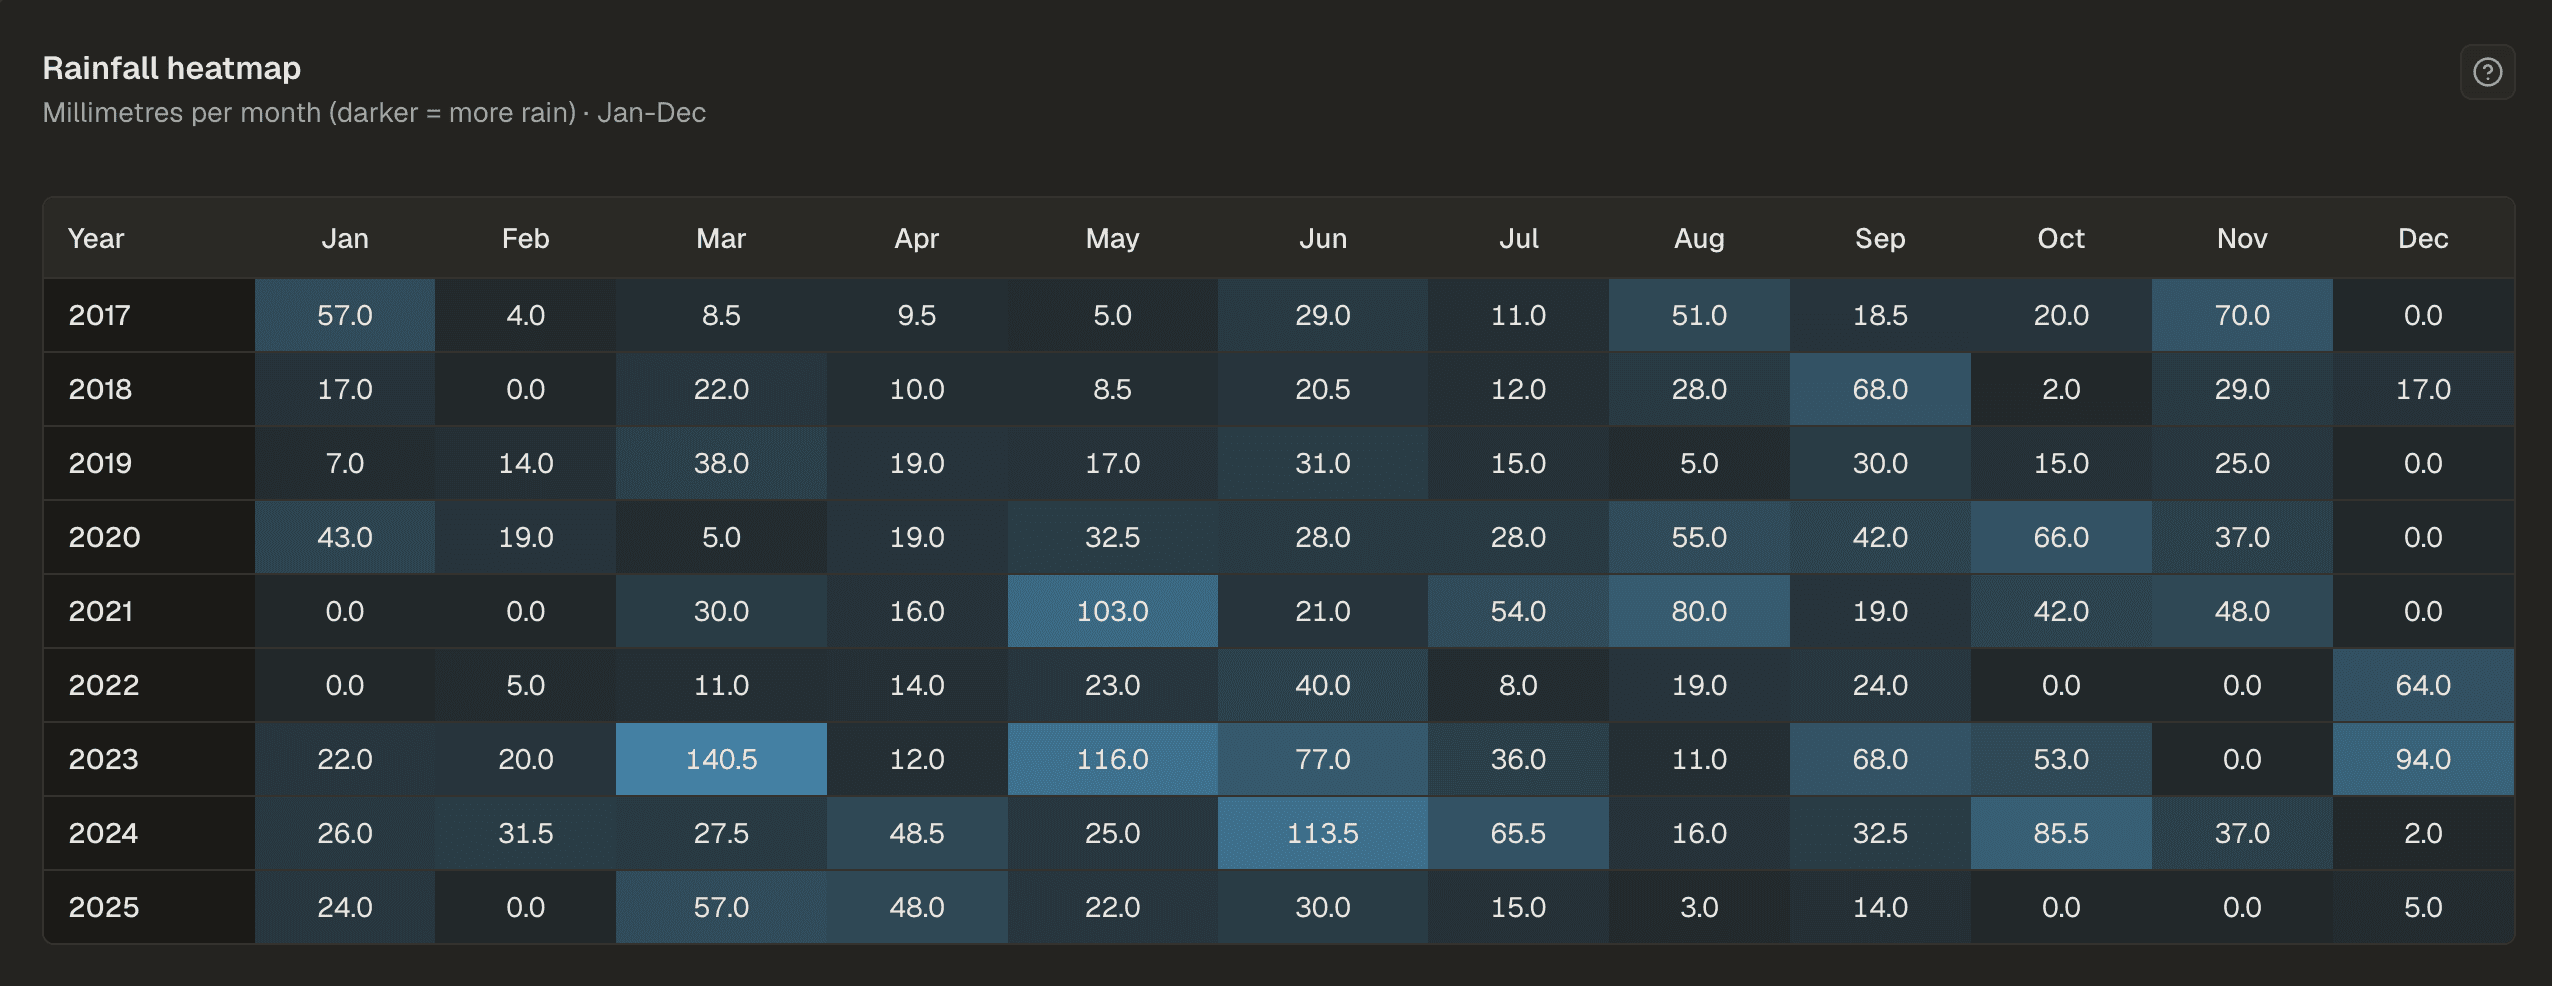Select December 2023 cell showing 94.0
This screenshot has width=2552, height=986.
[x=2423, y=759]
